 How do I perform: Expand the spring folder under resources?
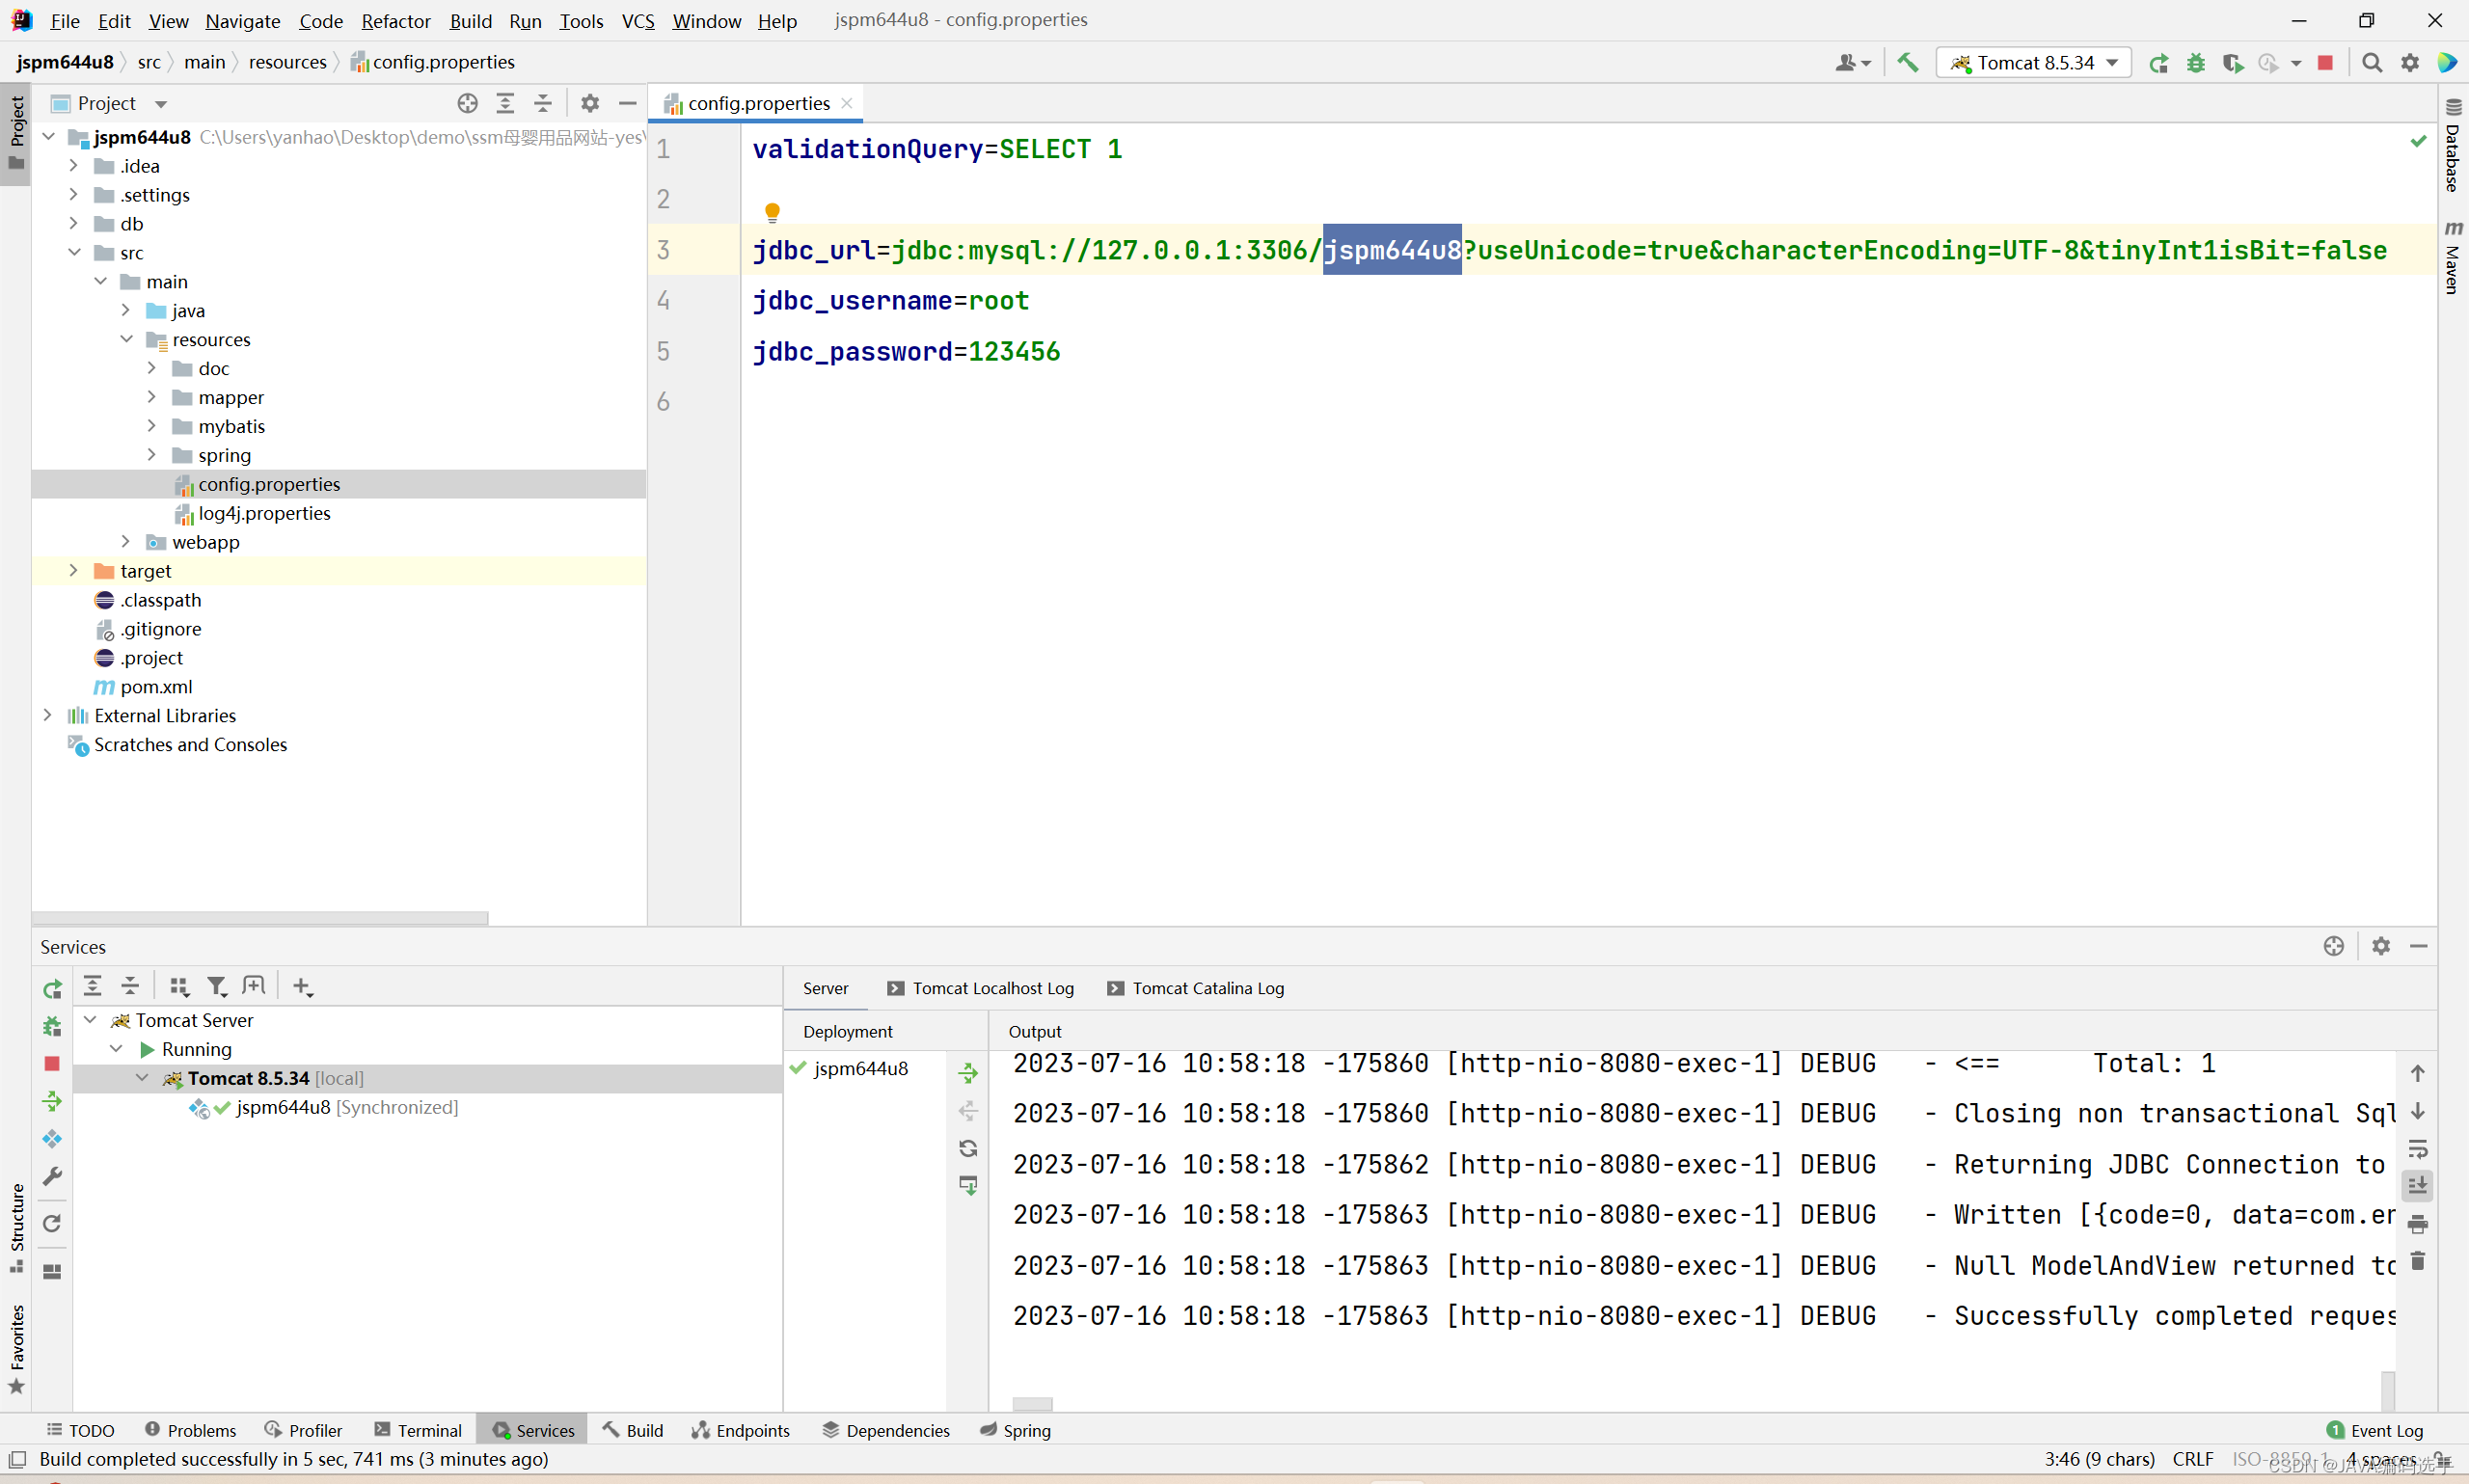point(149,455)
